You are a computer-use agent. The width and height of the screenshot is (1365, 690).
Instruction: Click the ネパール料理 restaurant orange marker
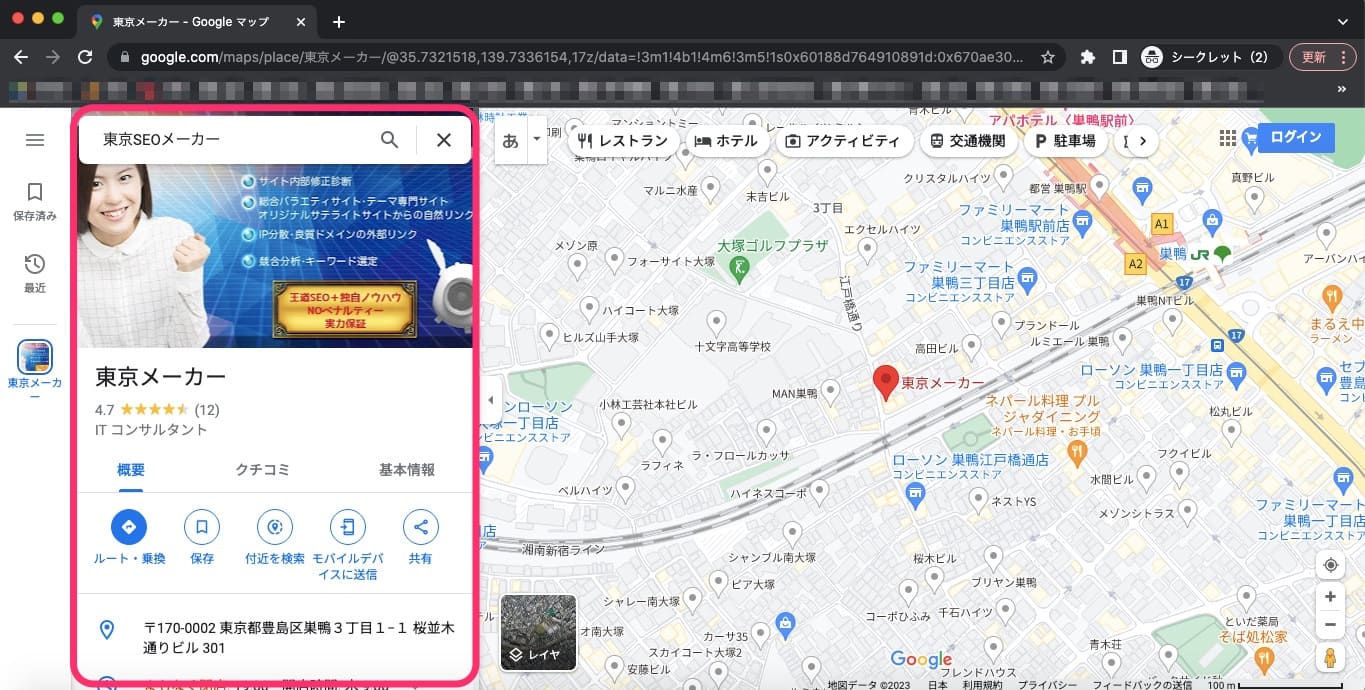tap(1077, 455)
